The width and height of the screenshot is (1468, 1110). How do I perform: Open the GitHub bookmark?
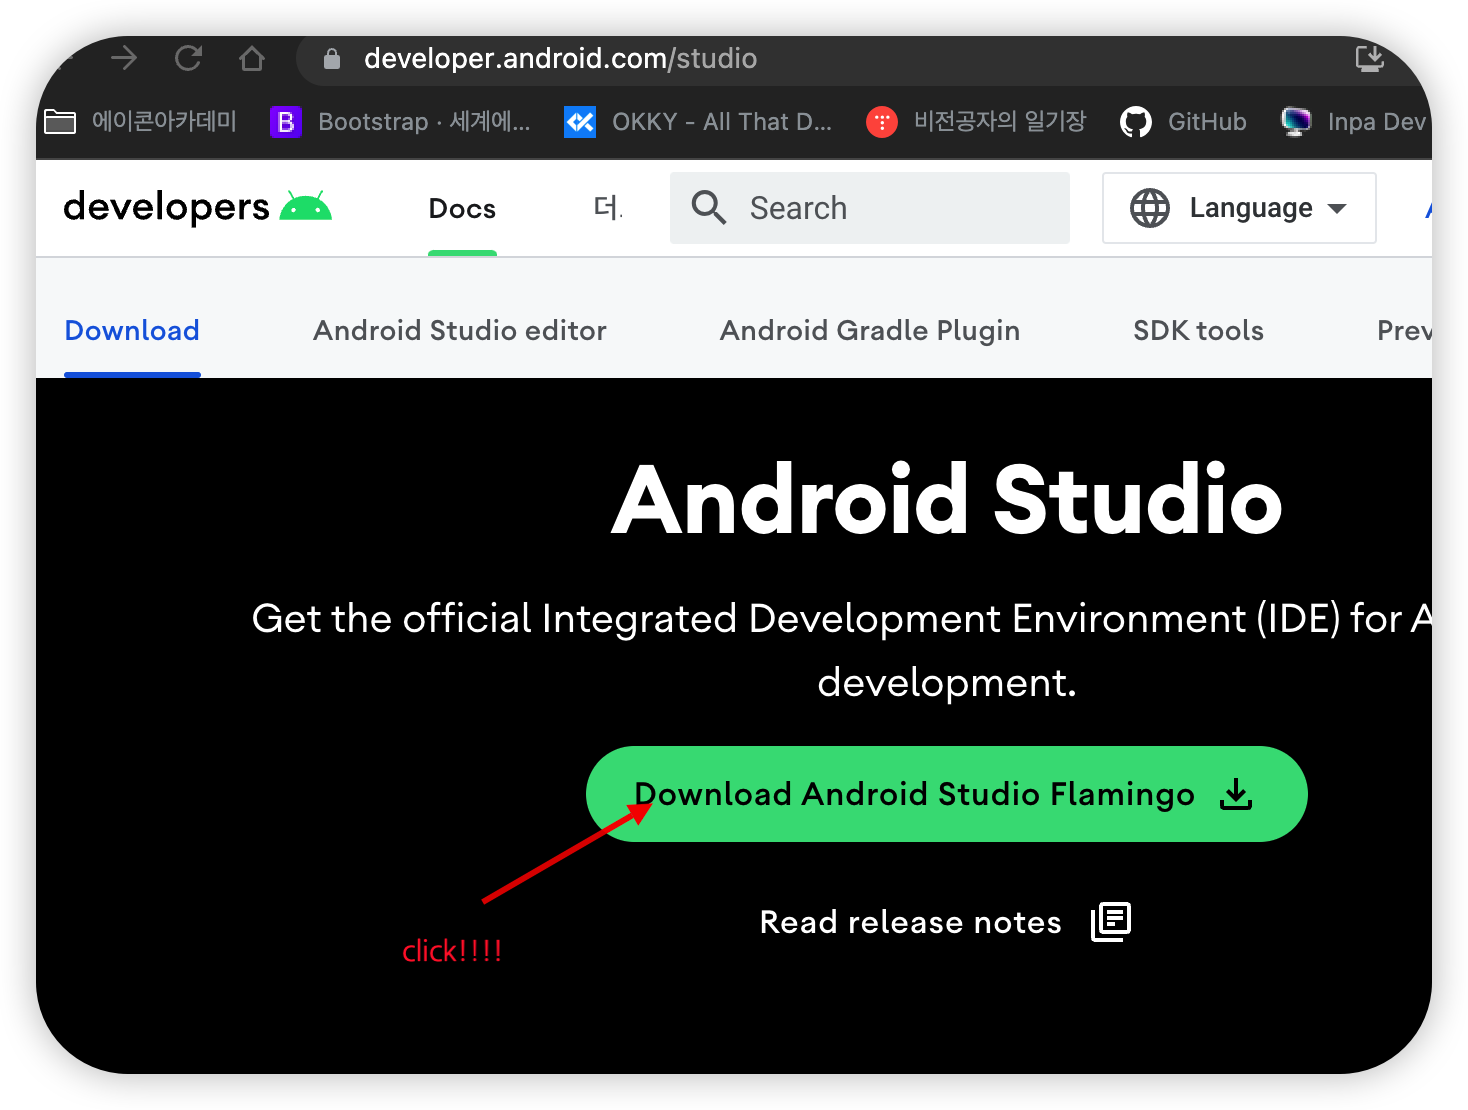coord(1183,122)
